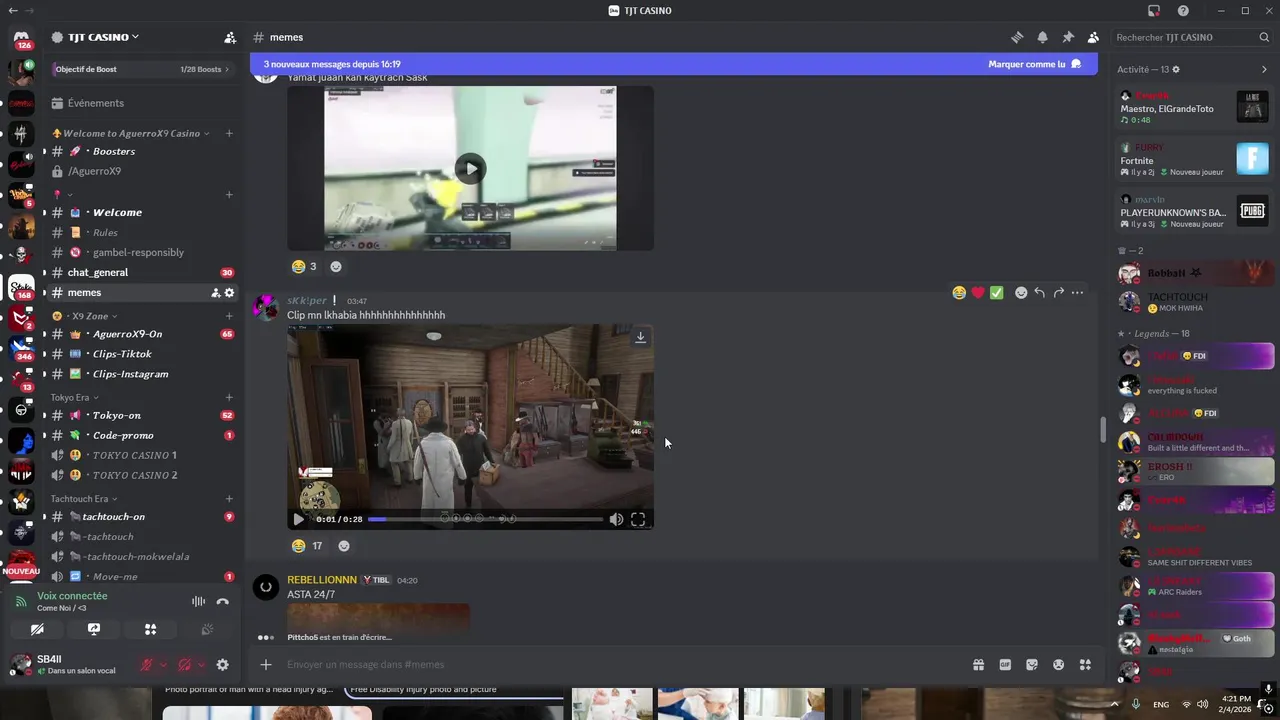Viewport: 1280px width, 720px height.
Task: Open the Welcome channel
Action: coord(144,212)
